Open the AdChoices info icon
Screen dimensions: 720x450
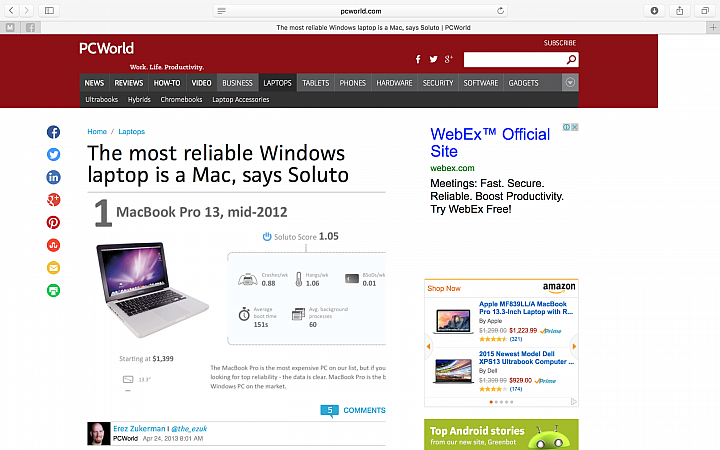point(567,127)
